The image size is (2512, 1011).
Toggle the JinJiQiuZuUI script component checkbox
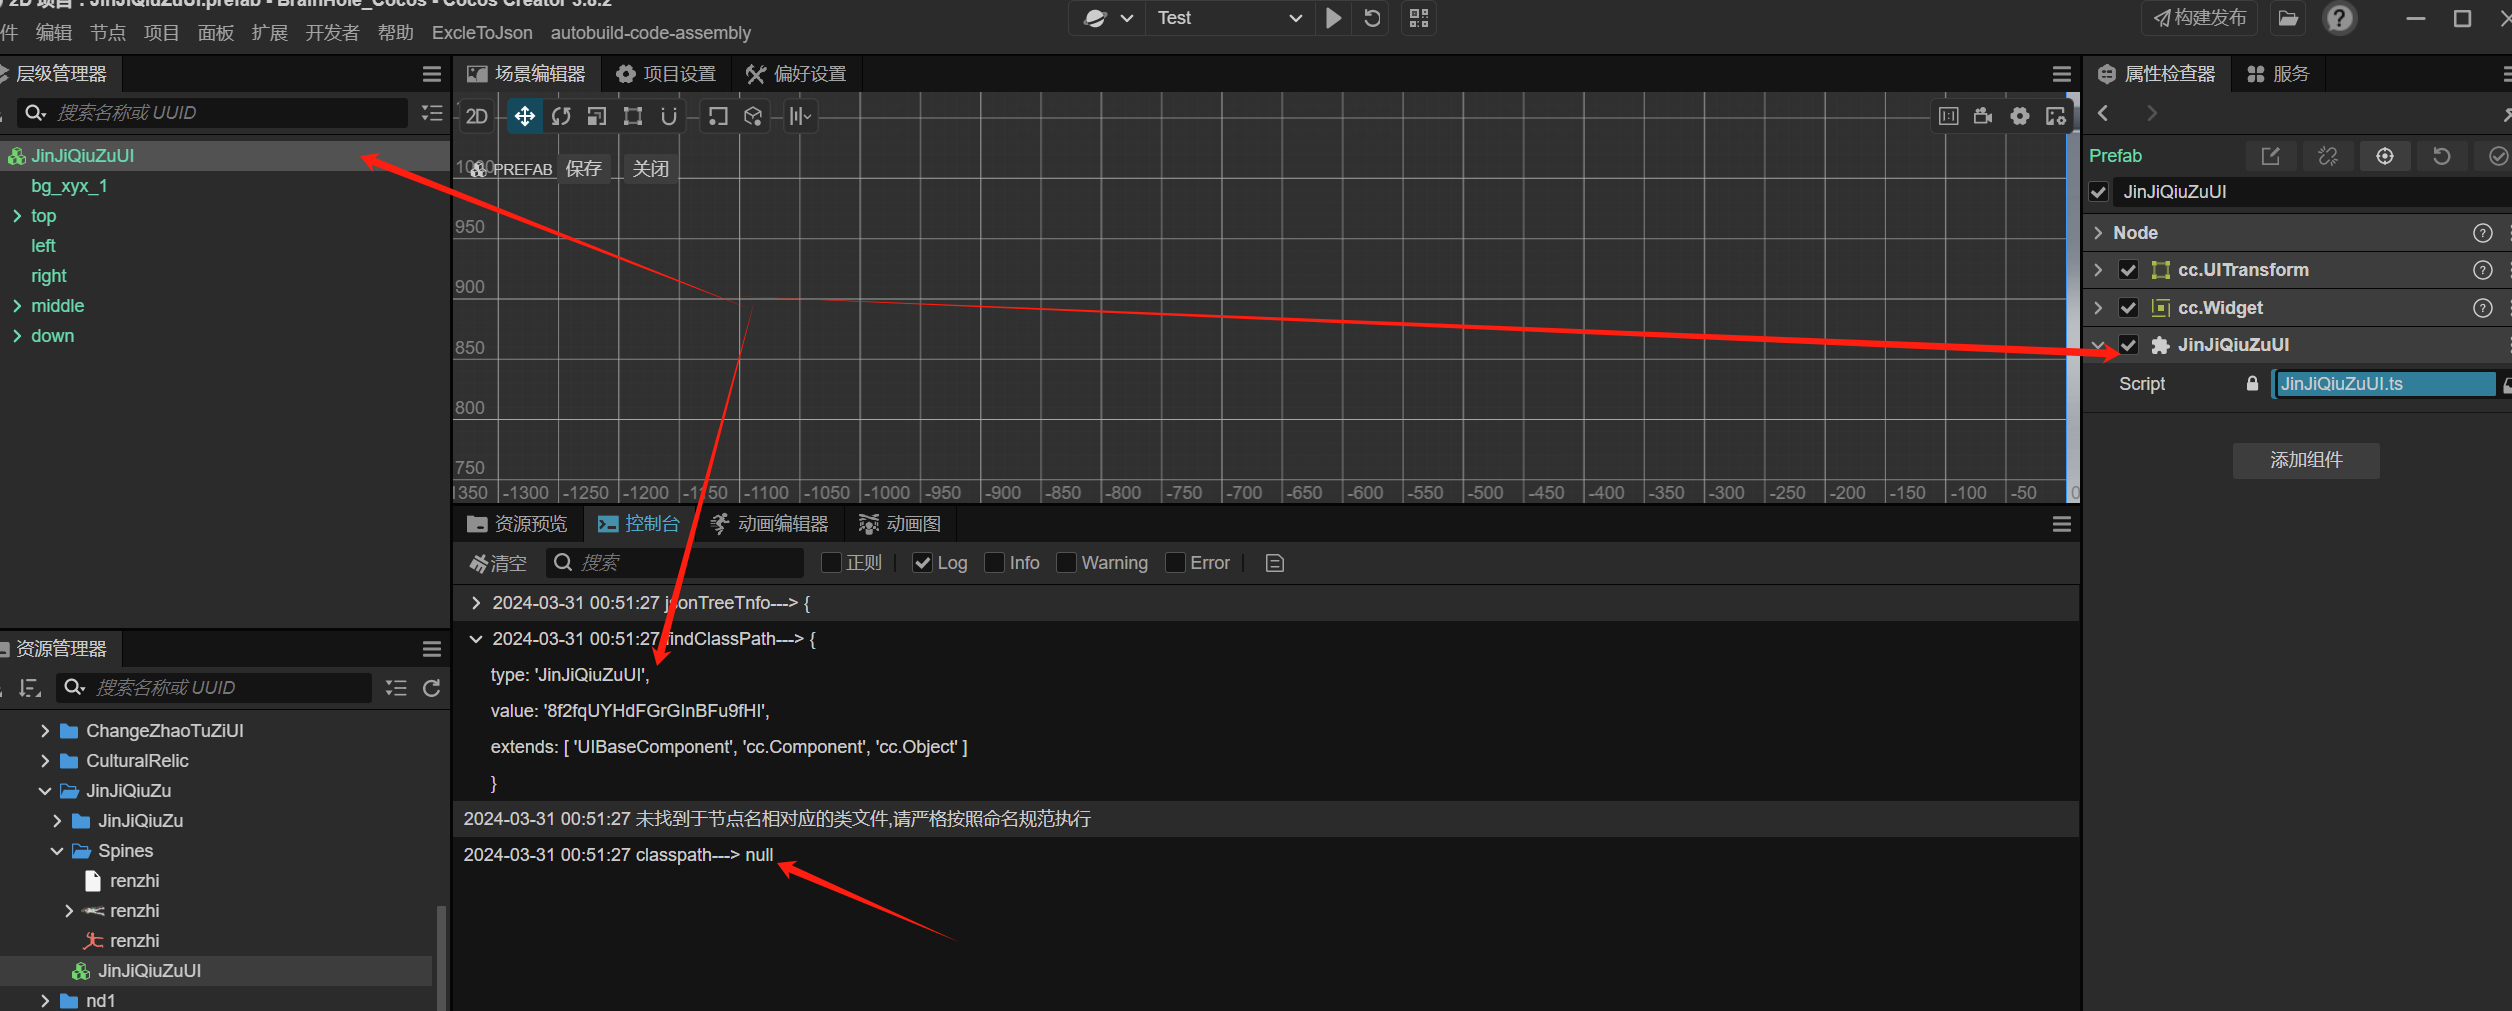tap(2129, 345)
